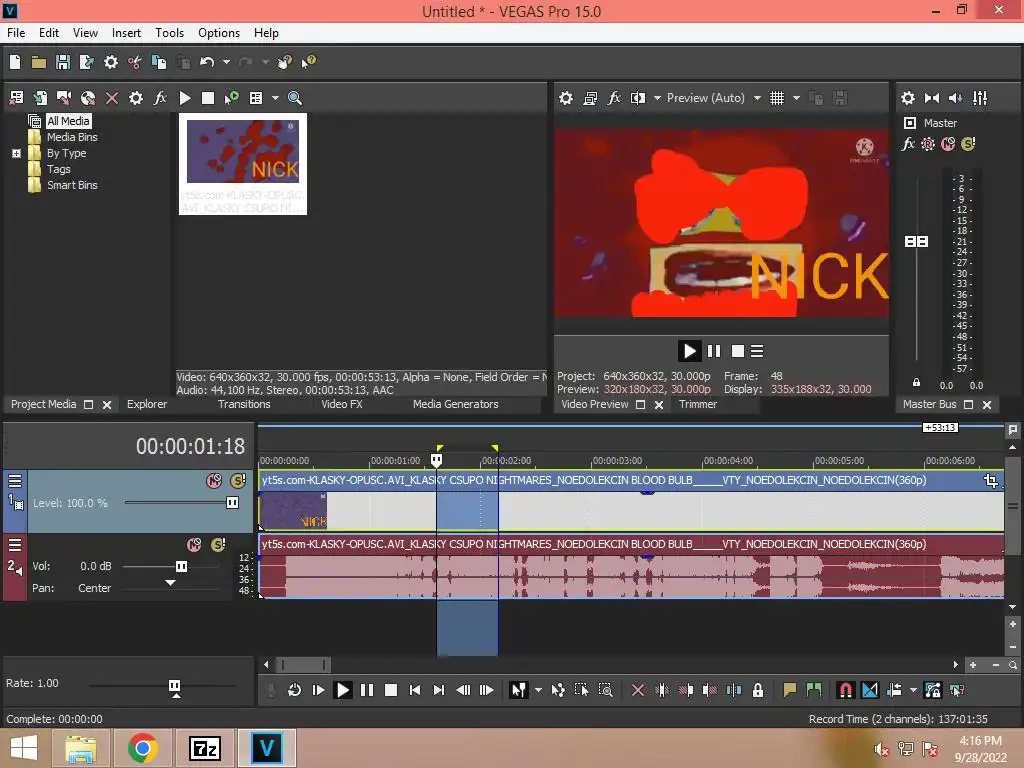Open the Insert menu
The image size is (1024, 768).
tap(126, 33)
